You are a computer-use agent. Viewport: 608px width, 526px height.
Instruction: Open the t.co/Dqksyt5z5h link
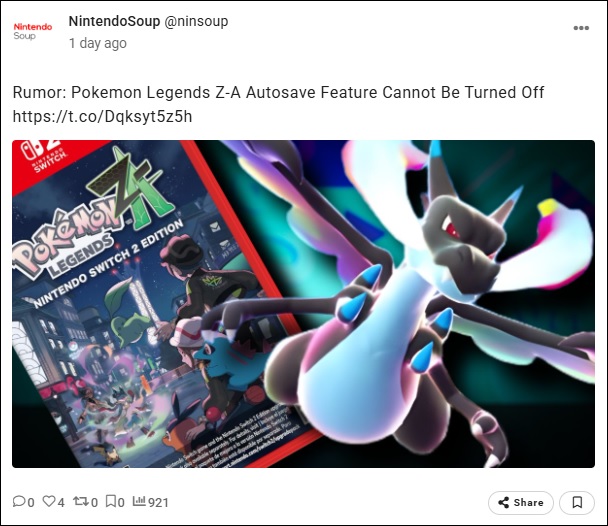[x=102, y=116]
